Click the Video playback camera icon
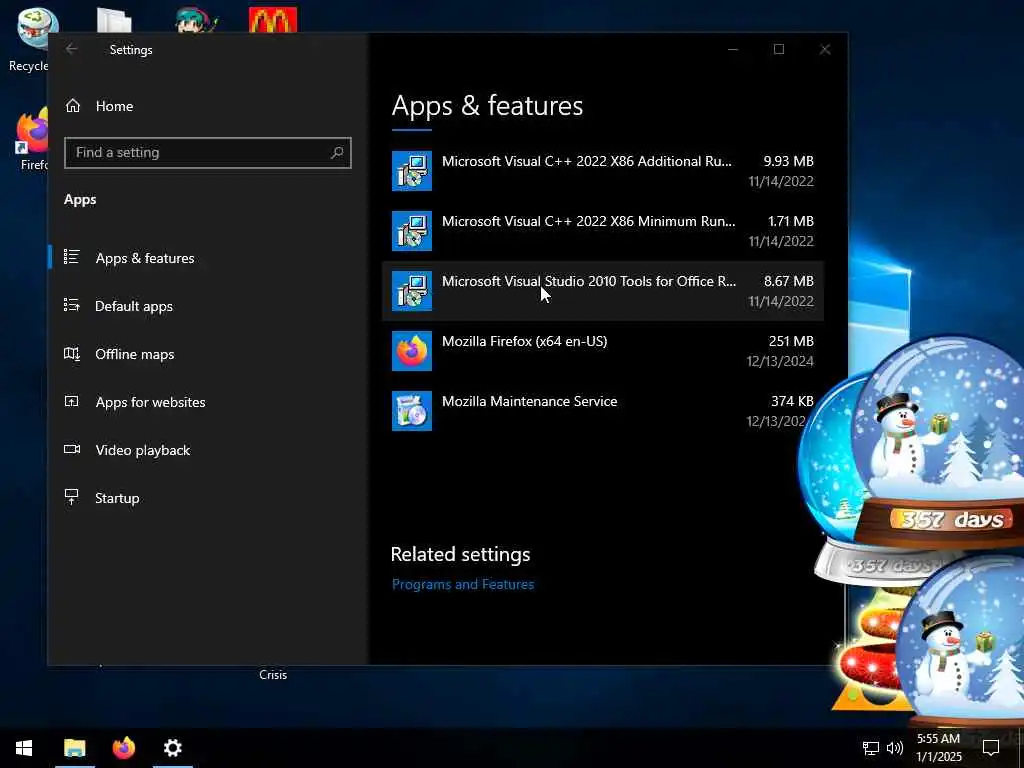The height and width of the screenshot is (768, 1024). pyautogui.click(x=72, y=449)
